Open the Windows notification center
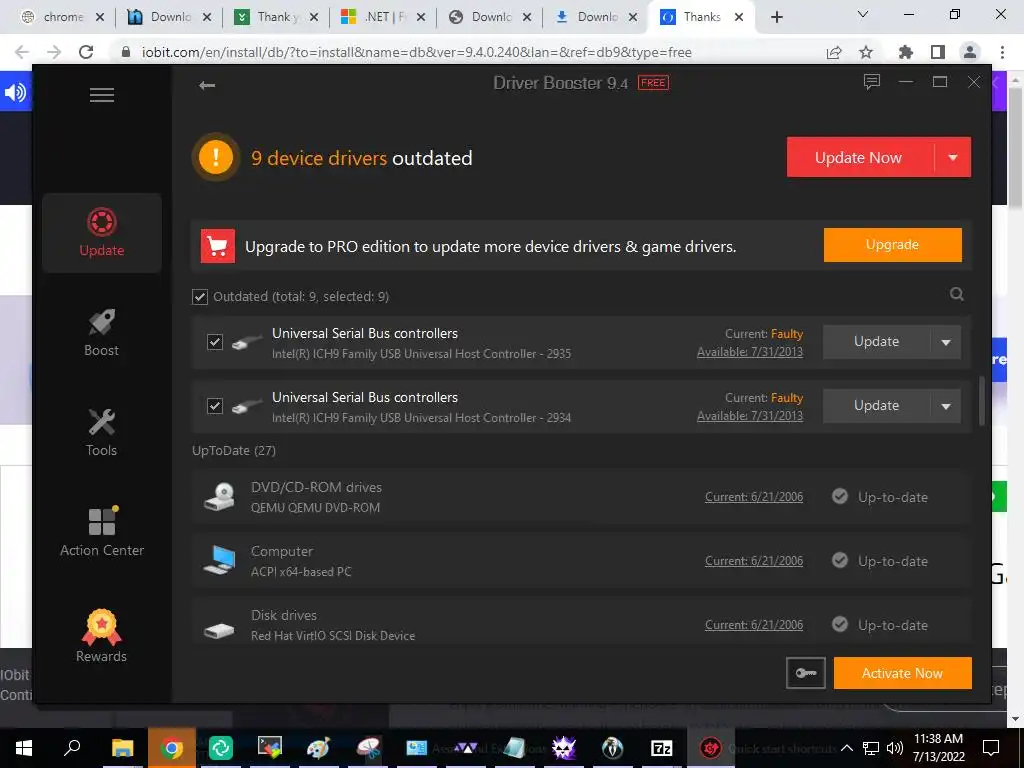 [991, 748]
